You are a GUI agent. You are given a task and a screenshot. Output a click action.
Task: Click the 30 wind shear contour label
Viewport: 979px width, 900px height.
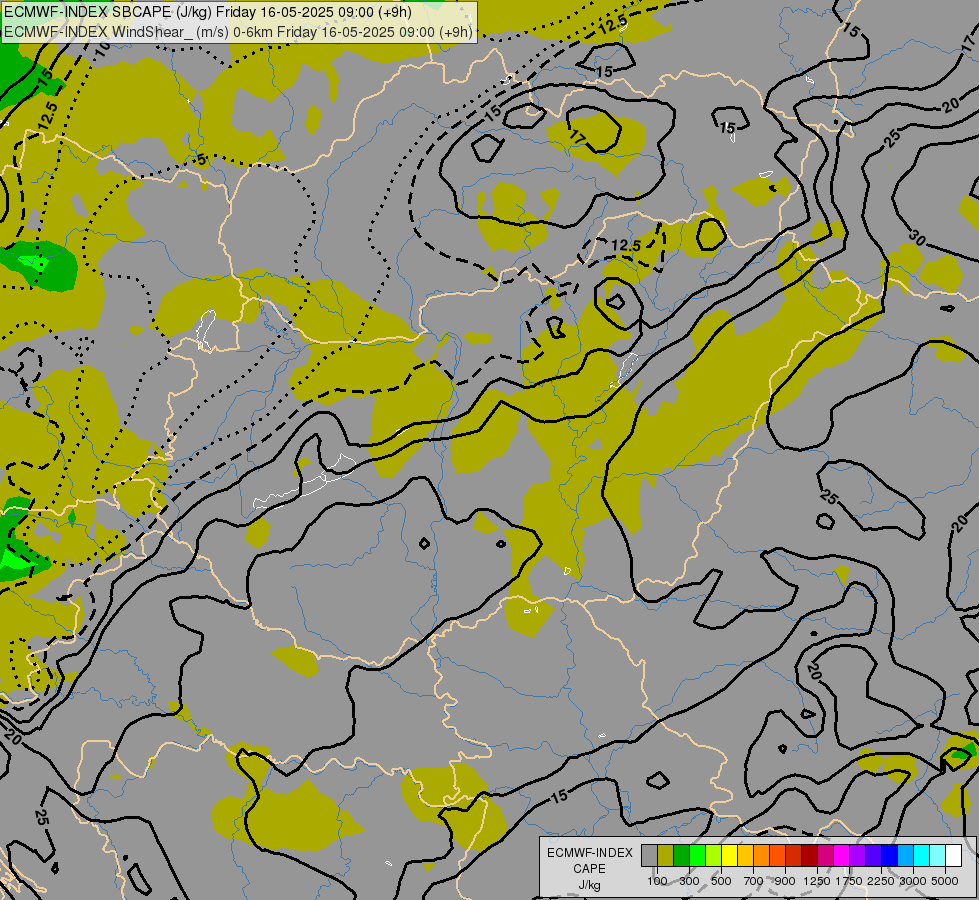point(917,237)
